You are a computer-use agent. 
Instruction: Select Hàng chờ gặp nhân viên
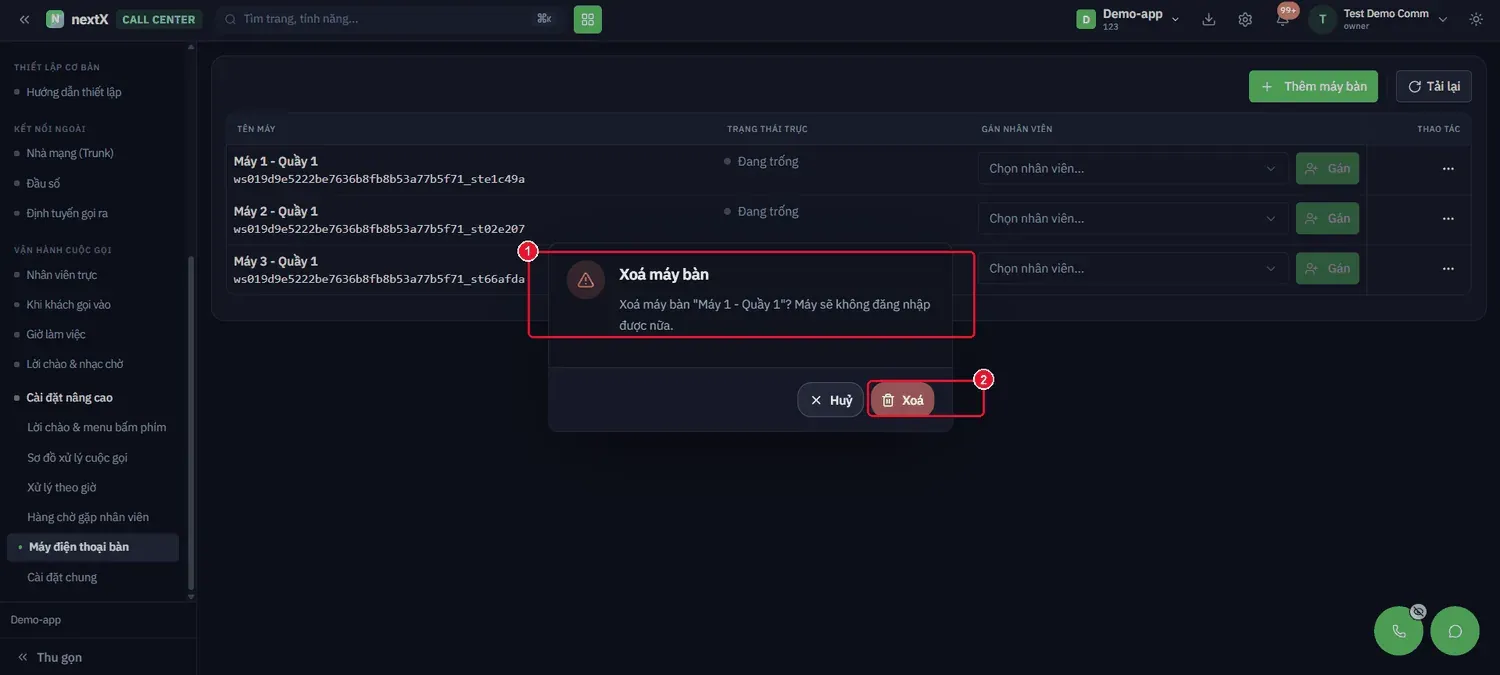coord(88,517)
